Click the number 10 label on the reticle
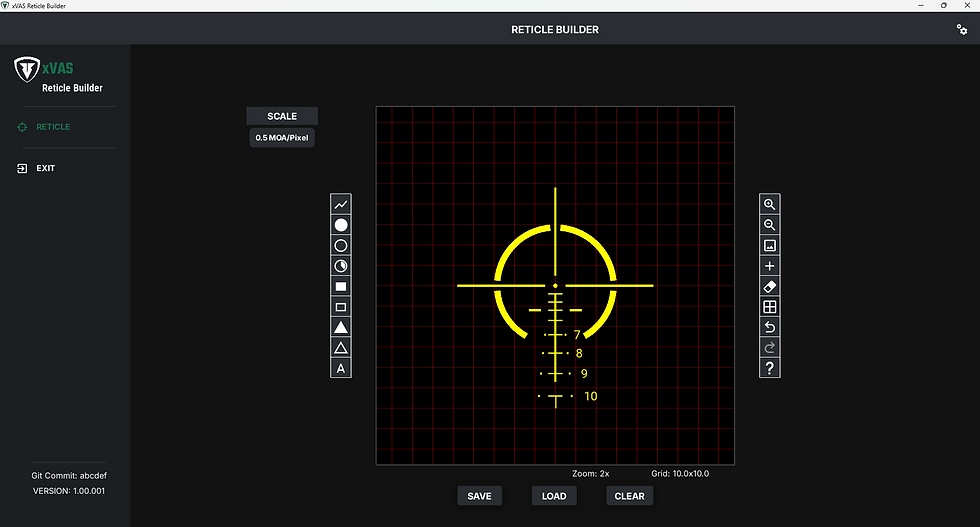The width and height of the screenshot is (980, 527). (x=591, y=396)
